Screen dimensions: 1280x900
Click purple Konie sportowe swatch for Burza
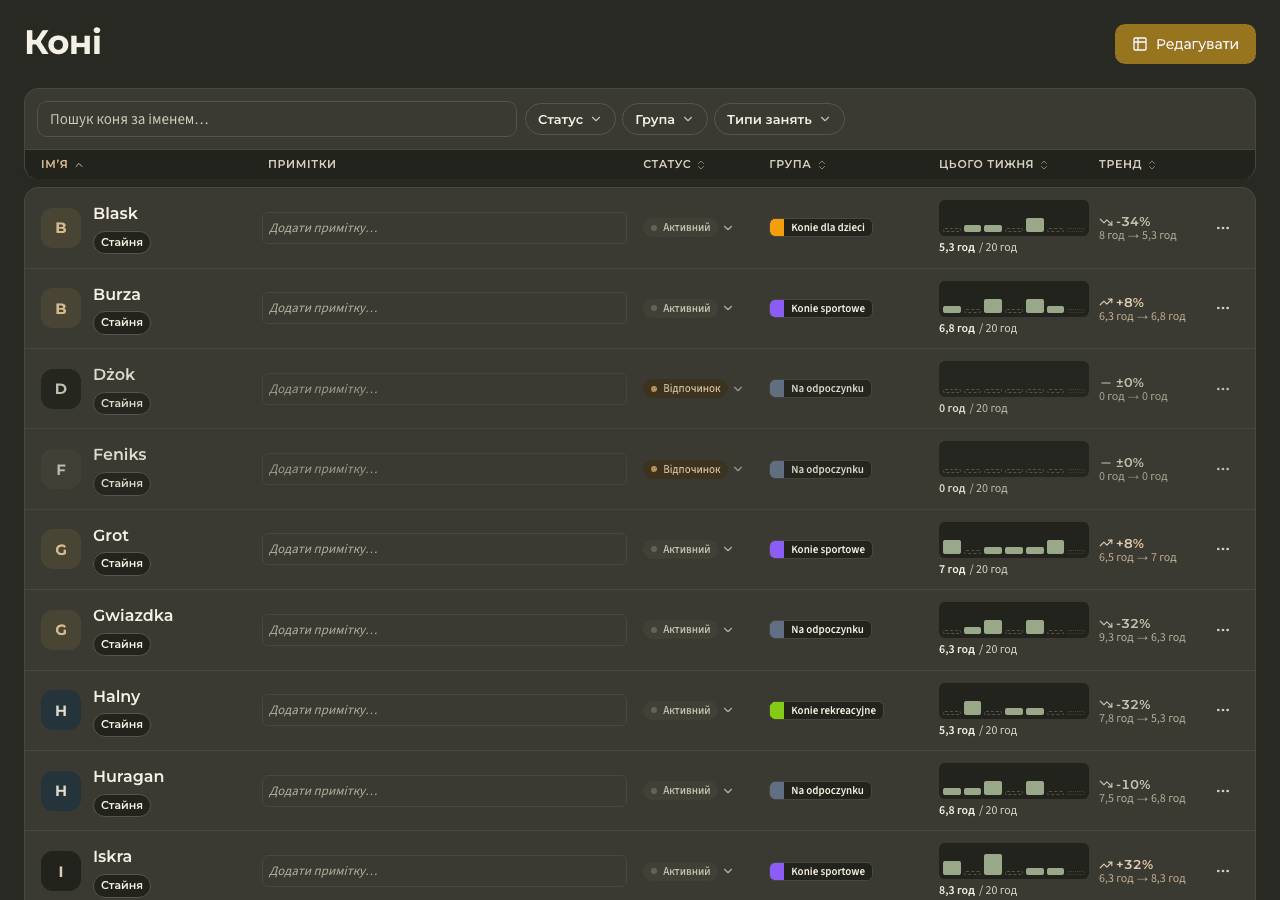777,308
